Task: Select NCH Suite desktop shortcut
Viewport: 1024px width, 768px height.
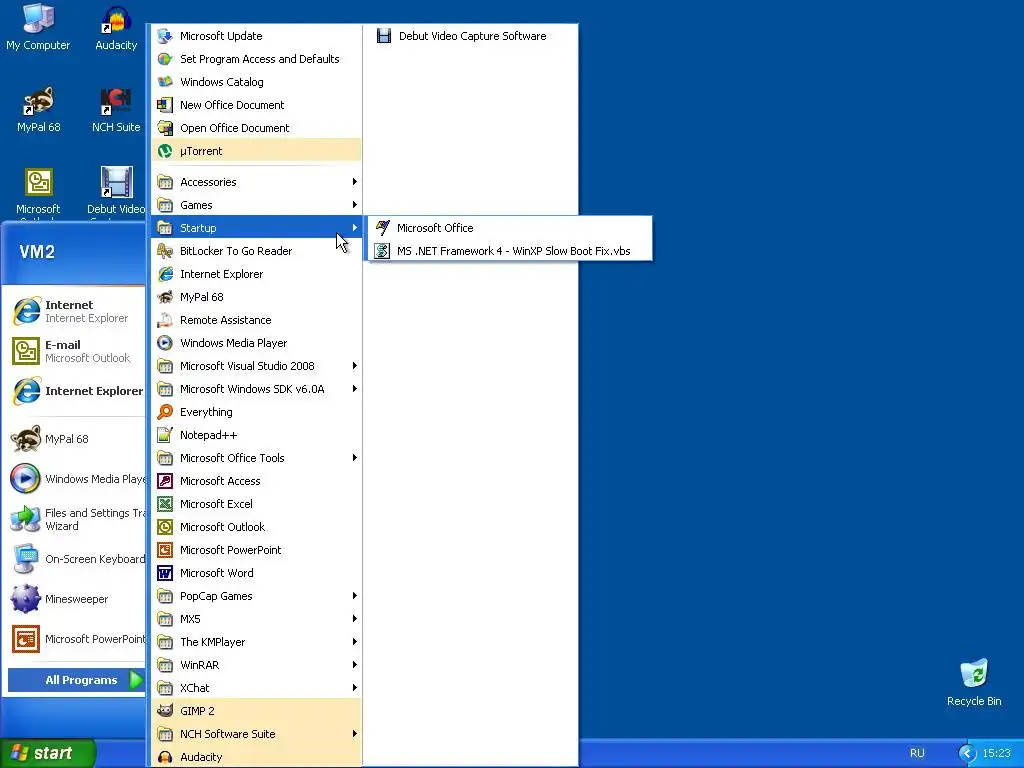Action: click(116, 110)
